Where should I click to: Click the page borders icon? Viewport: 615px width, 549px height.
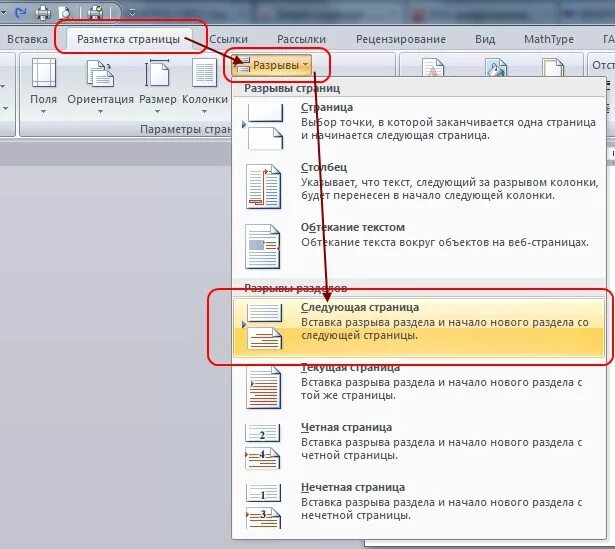(553, 67)
